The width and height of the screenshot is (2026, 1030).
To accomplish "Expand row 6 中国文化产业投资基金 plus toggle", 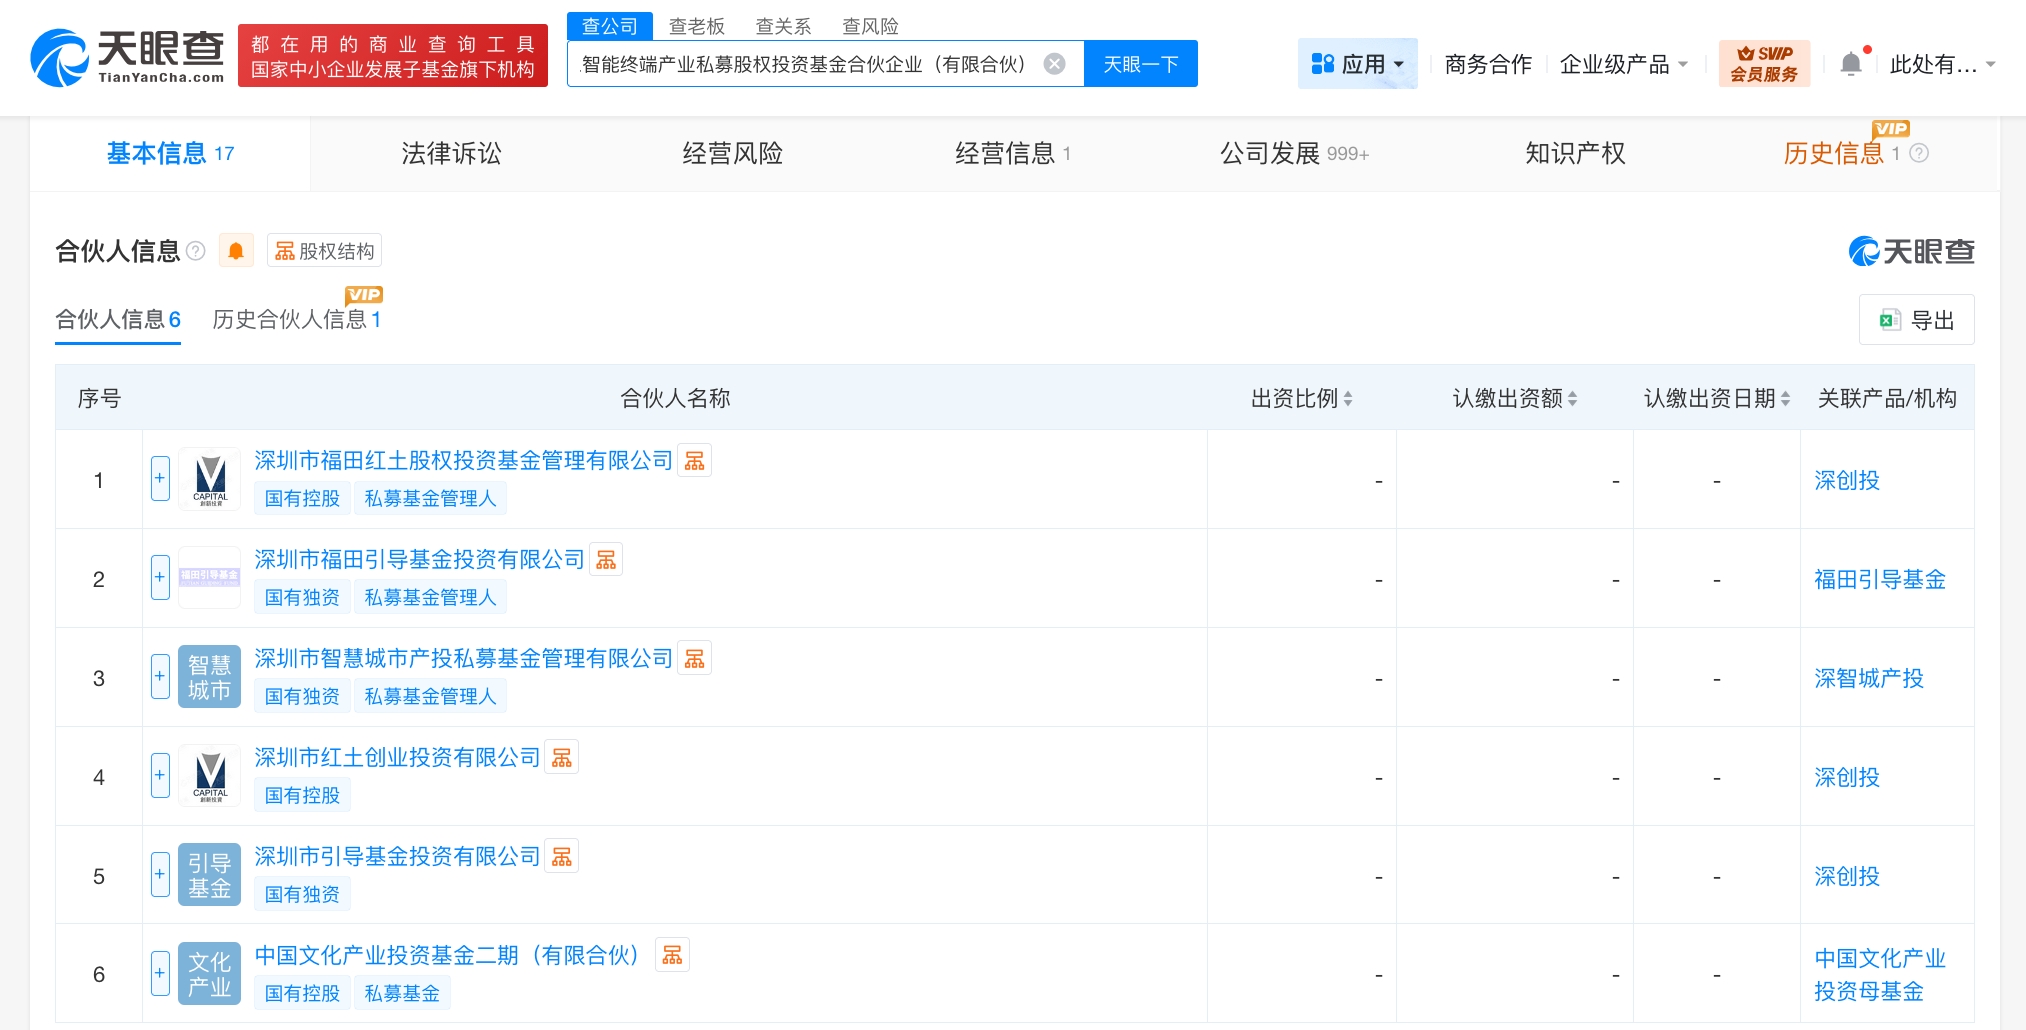I will click(x=160, y=973).
